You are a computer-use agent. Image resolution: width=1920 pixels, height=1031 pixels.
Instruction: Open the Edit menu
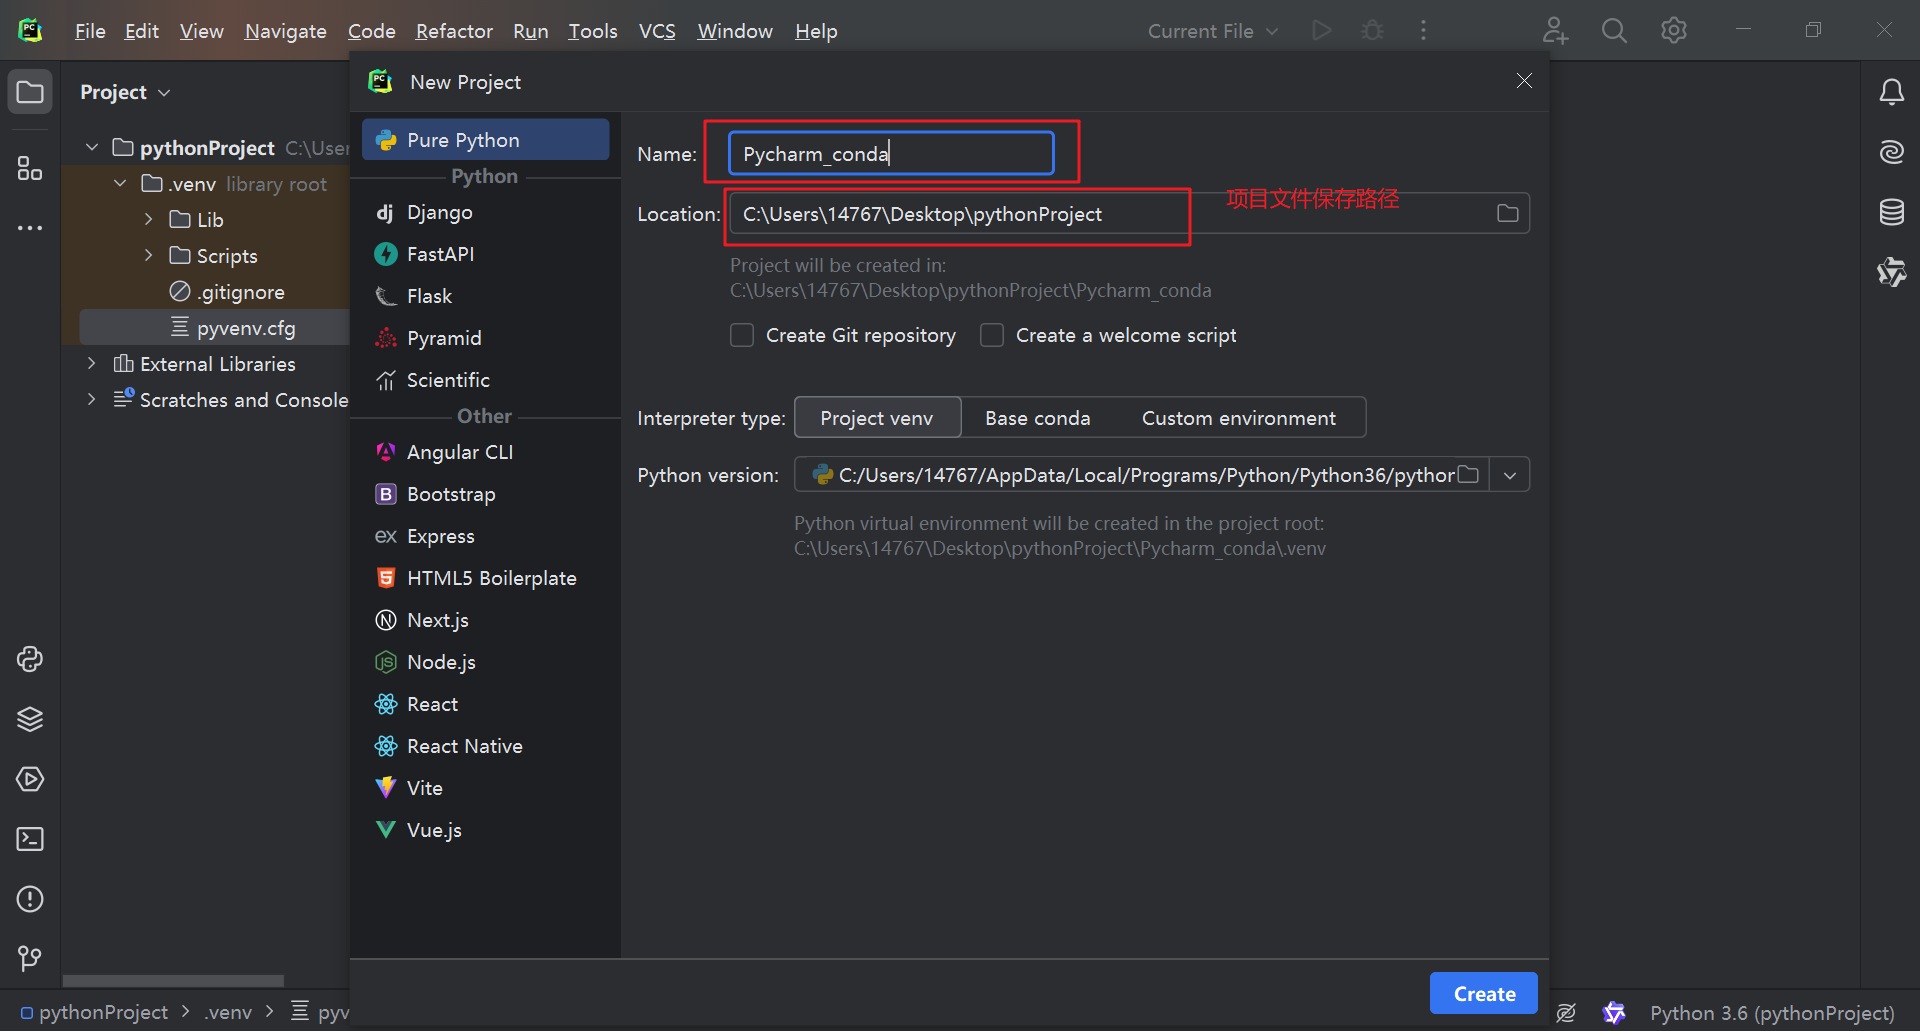pos(141,31)
